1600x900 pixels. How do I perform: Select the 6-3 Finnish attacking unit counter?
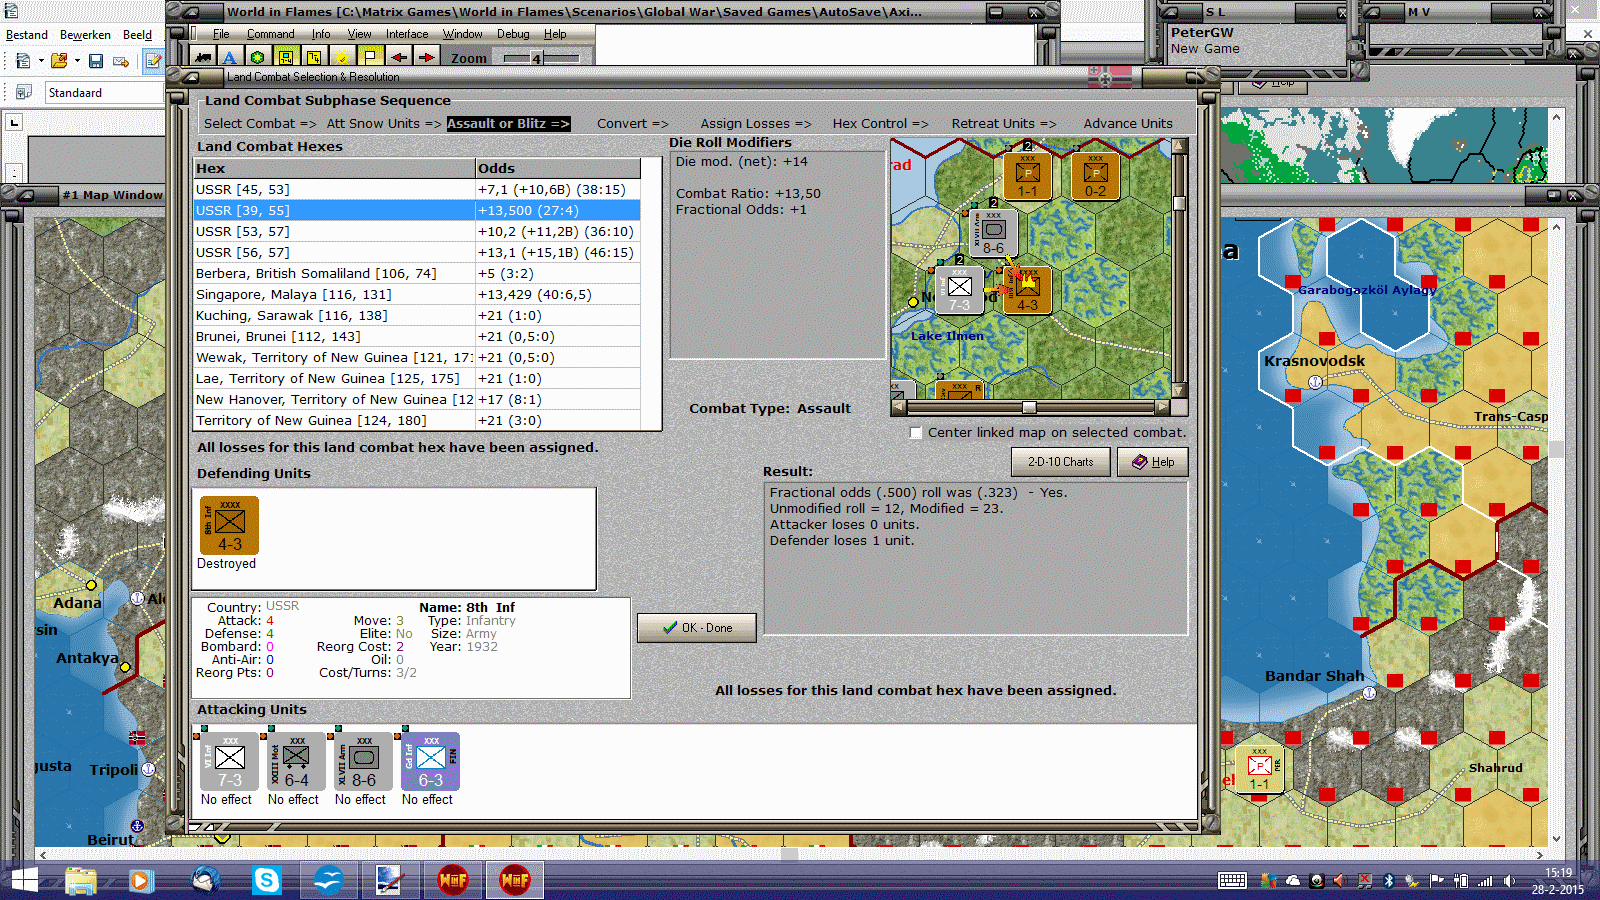click(430, 761)
